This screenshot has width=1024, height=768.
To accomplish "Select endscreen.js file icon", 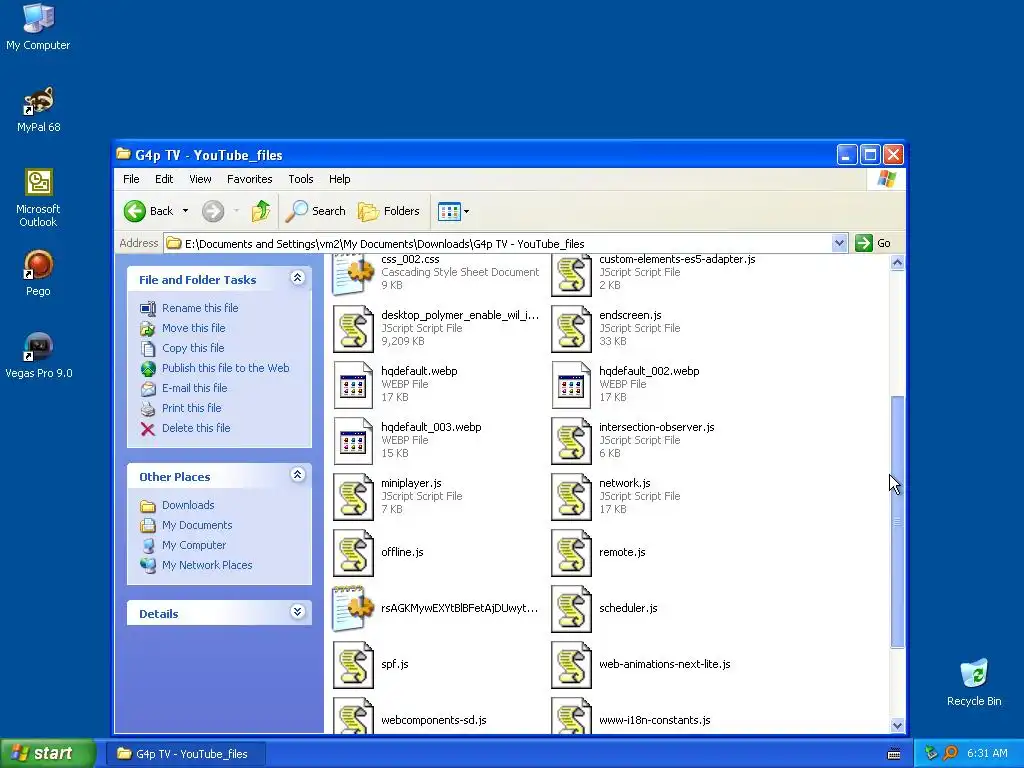I will point(571,329).
